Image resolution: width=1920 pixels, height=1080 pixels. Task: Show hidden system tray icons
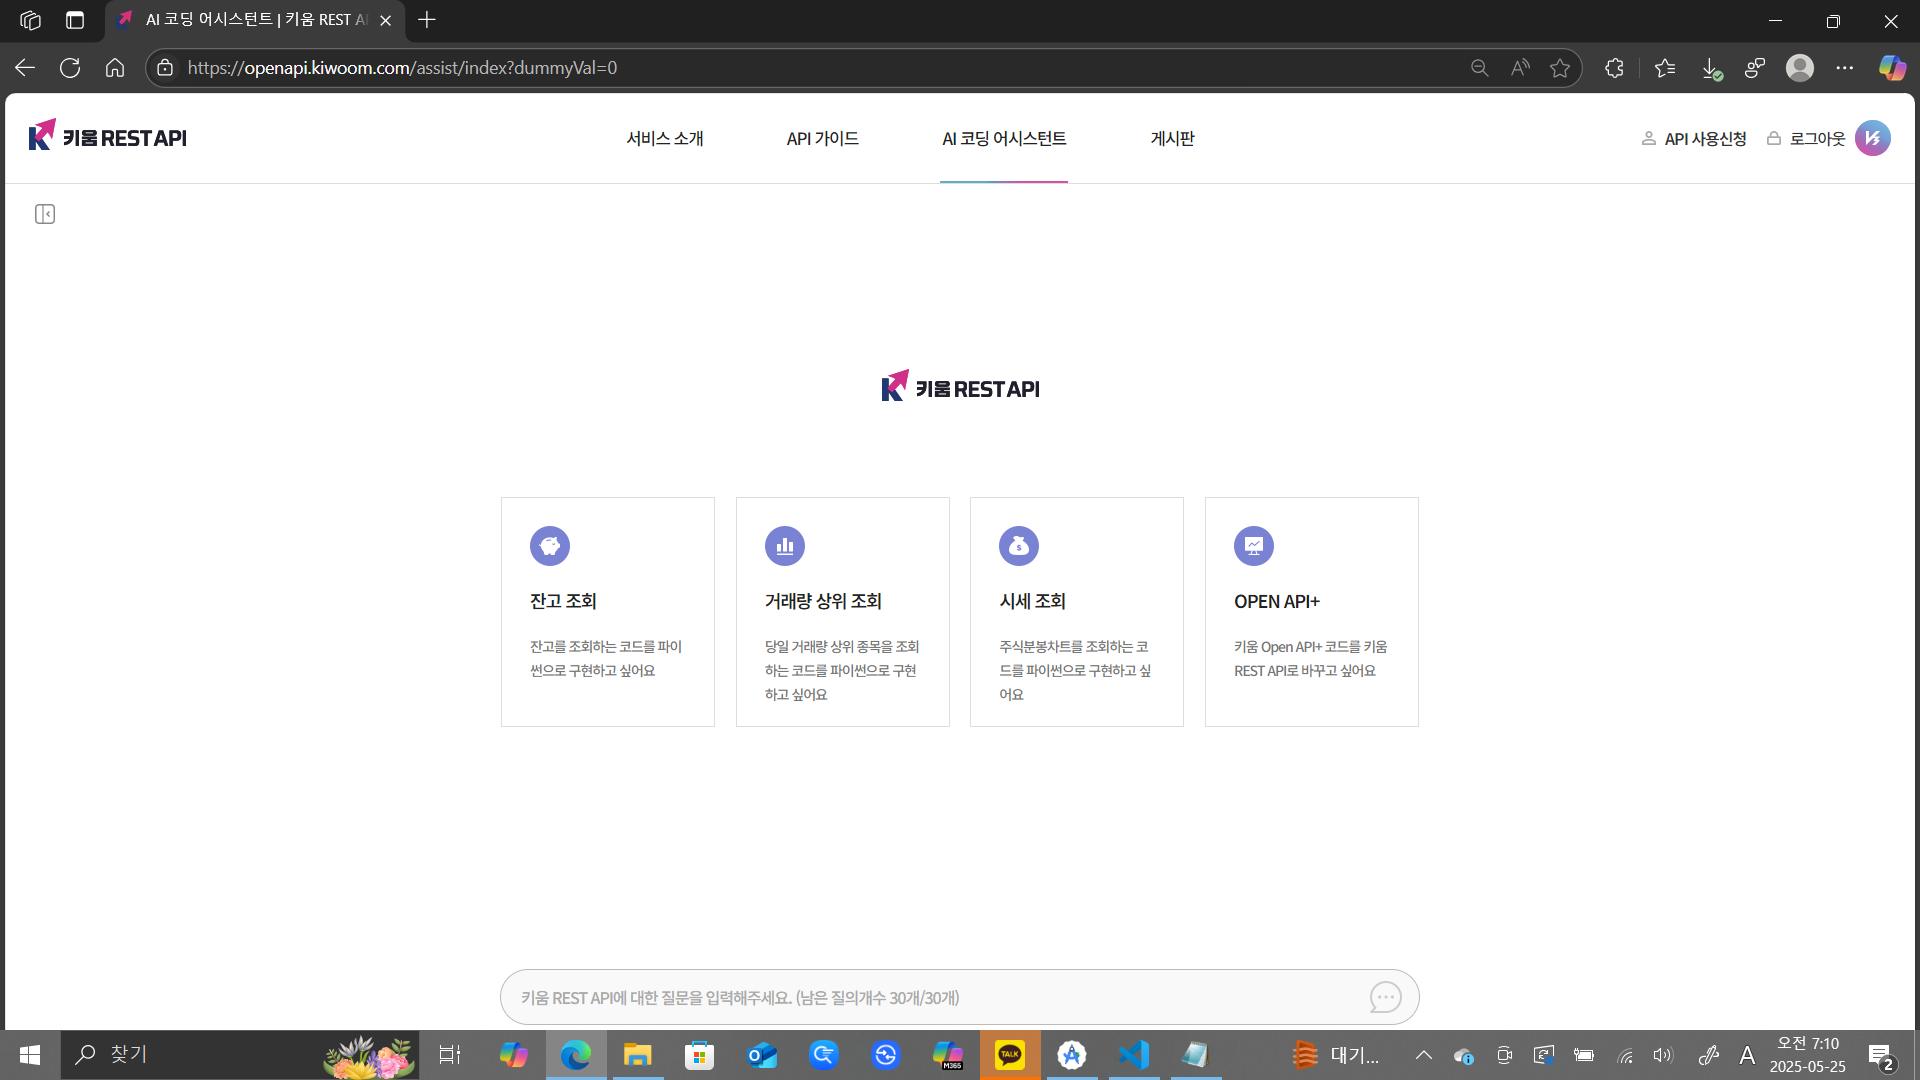[1423, 1055]
